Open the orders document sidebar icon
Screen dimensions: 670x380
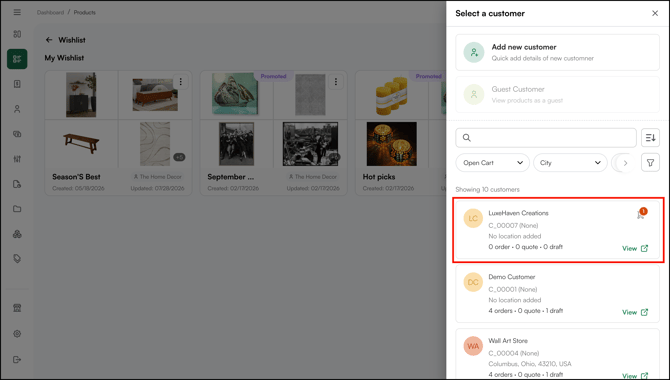click(17, 84)
